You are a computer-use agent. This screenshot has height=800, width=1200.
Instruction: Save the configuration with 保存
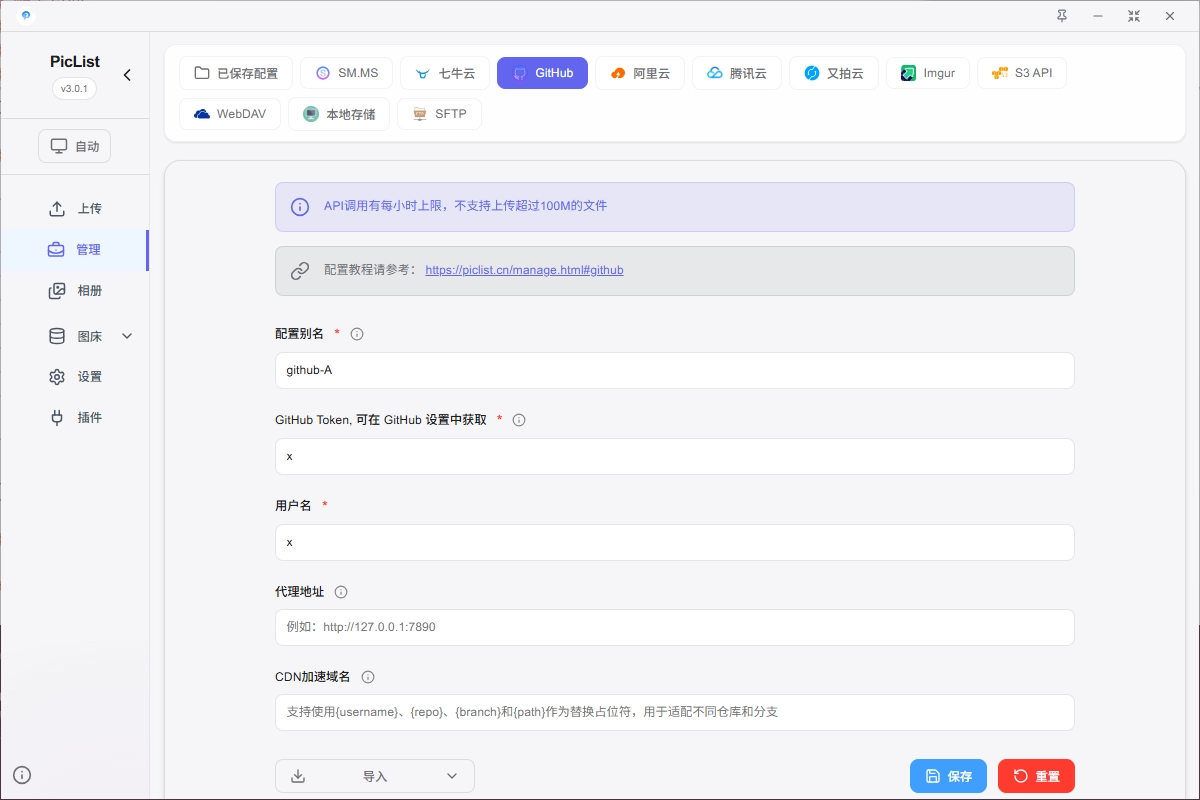click(948, 776)
